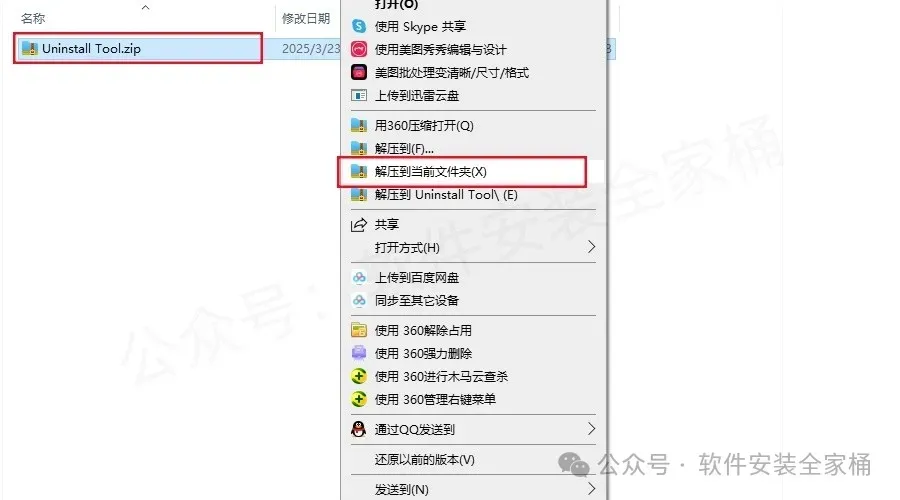
Task: Click the green 360 icon for 木马云查杀
Action: click(x=359, y=377)
